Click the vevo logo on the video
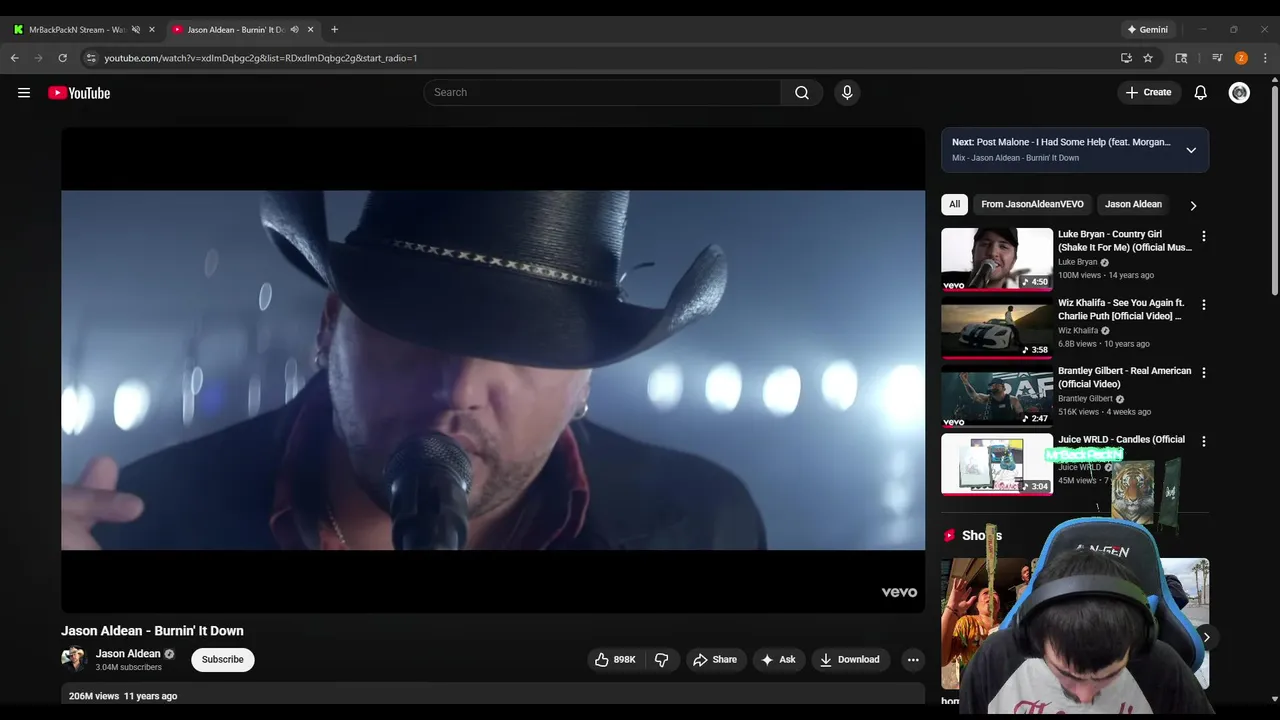This screenshot has height=720, width=1280. click(899, 592)
